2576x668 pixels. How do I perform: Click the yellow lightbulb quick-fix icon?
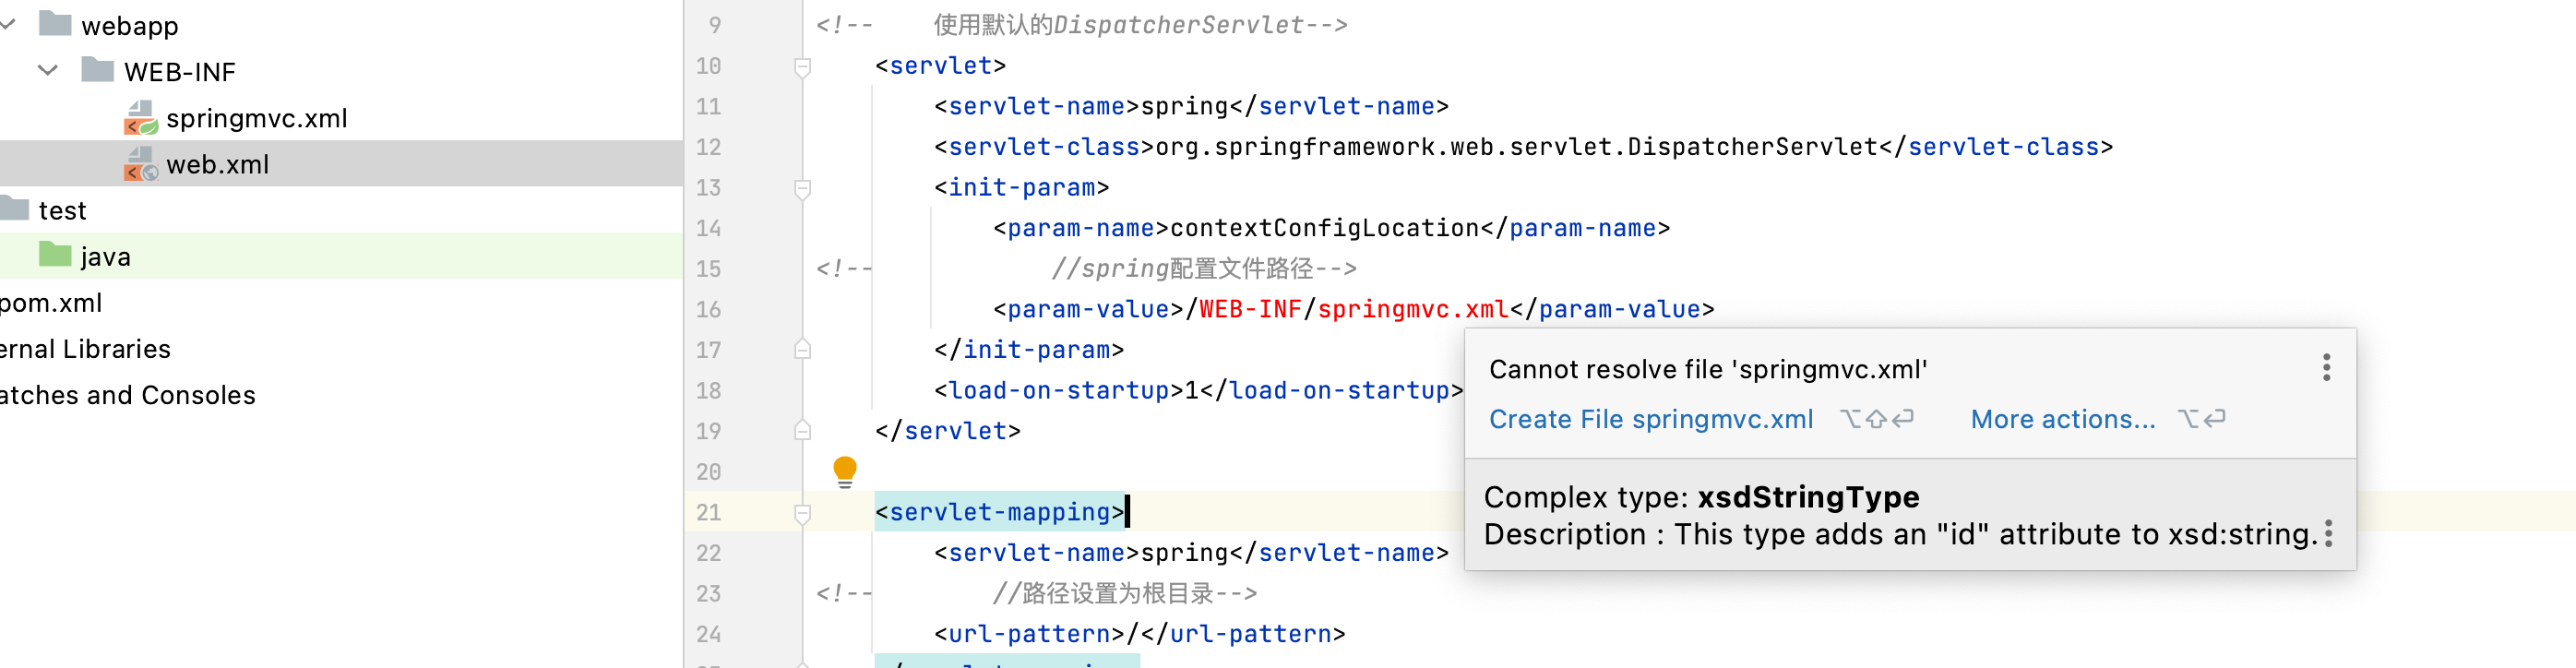844,471
